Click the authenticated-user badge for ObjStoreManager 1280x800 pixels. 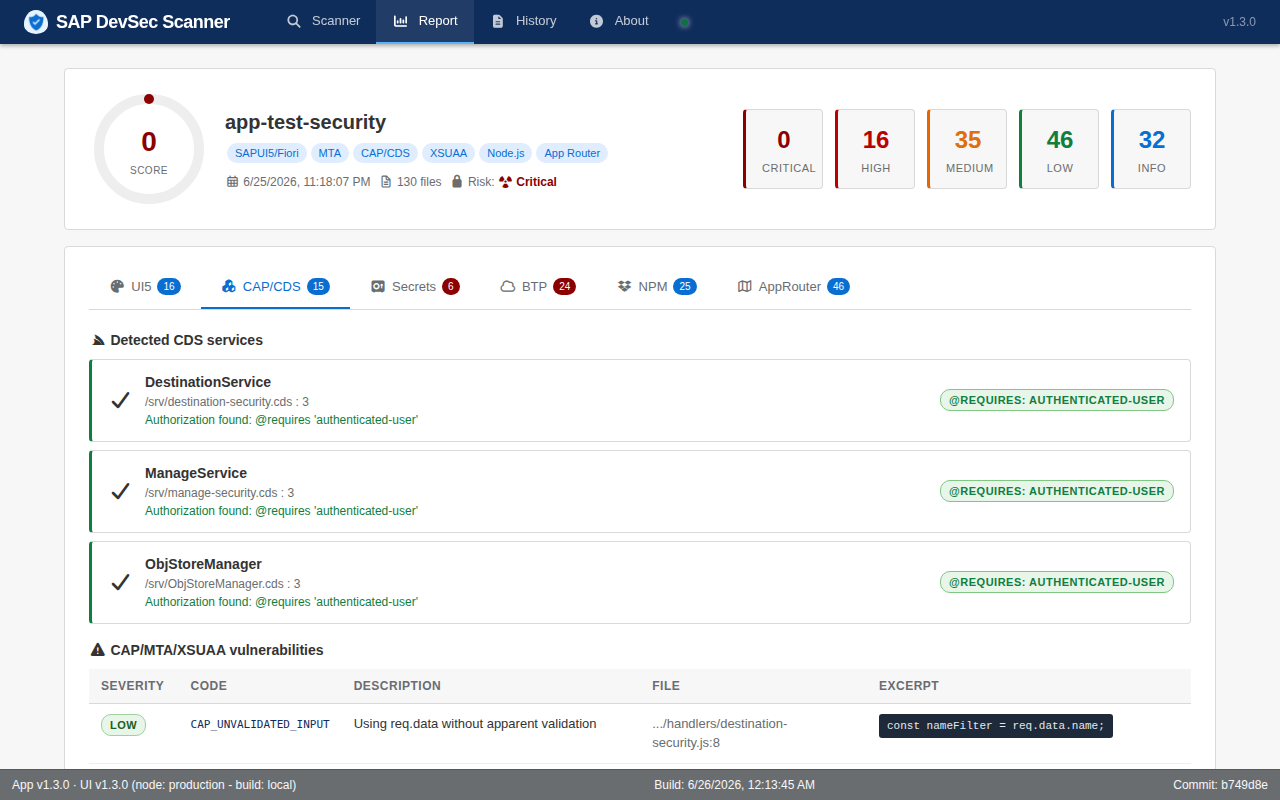[1057, 582]
